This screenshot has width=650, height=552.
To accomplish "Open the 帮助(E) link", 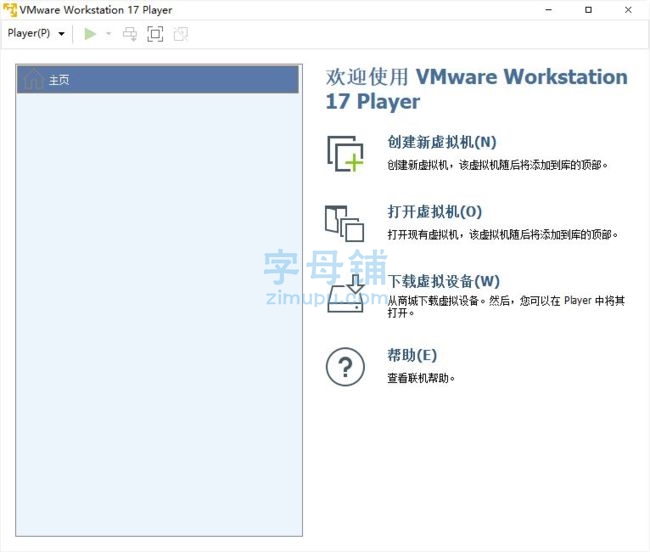I will pyautogui.click(x=412, y=355).
